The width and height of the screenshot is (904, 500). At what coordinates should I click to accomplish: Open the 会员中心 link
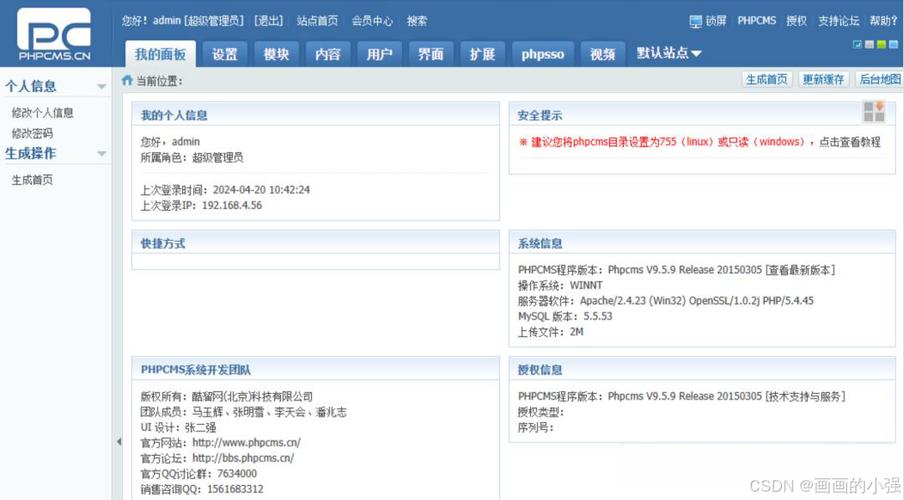pos(372,21)
